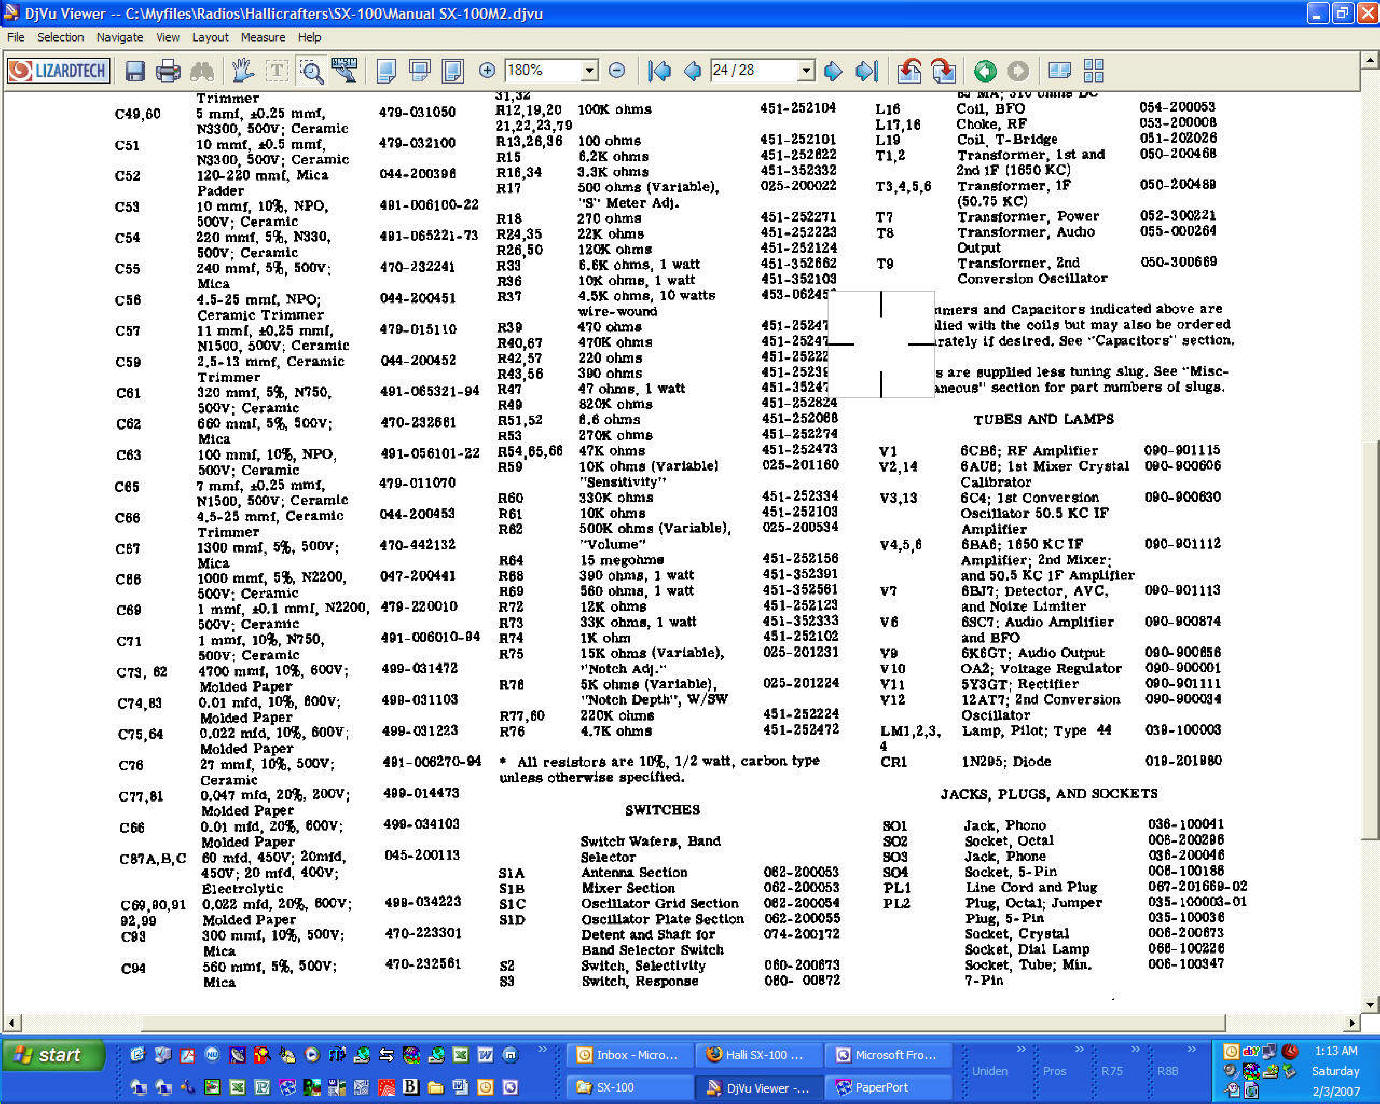
Task: Click the Windows Start button
Action: coord(53,1055)
